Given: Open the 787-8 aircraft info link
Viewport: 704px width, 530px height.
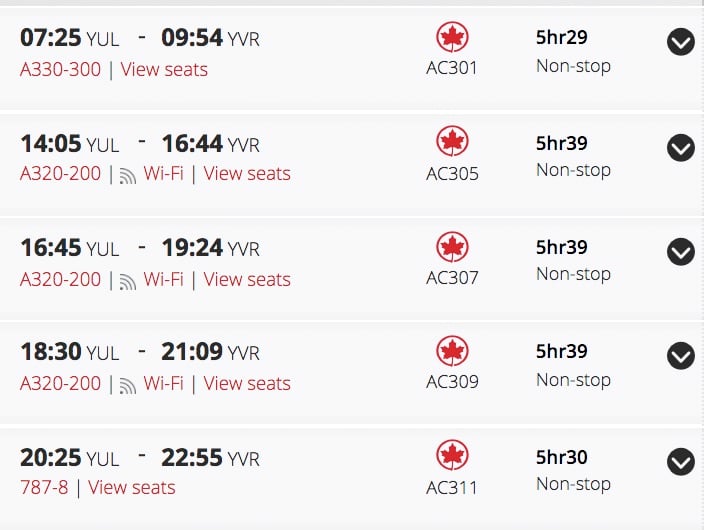Looking at the screenshot, I should (44, 487).
